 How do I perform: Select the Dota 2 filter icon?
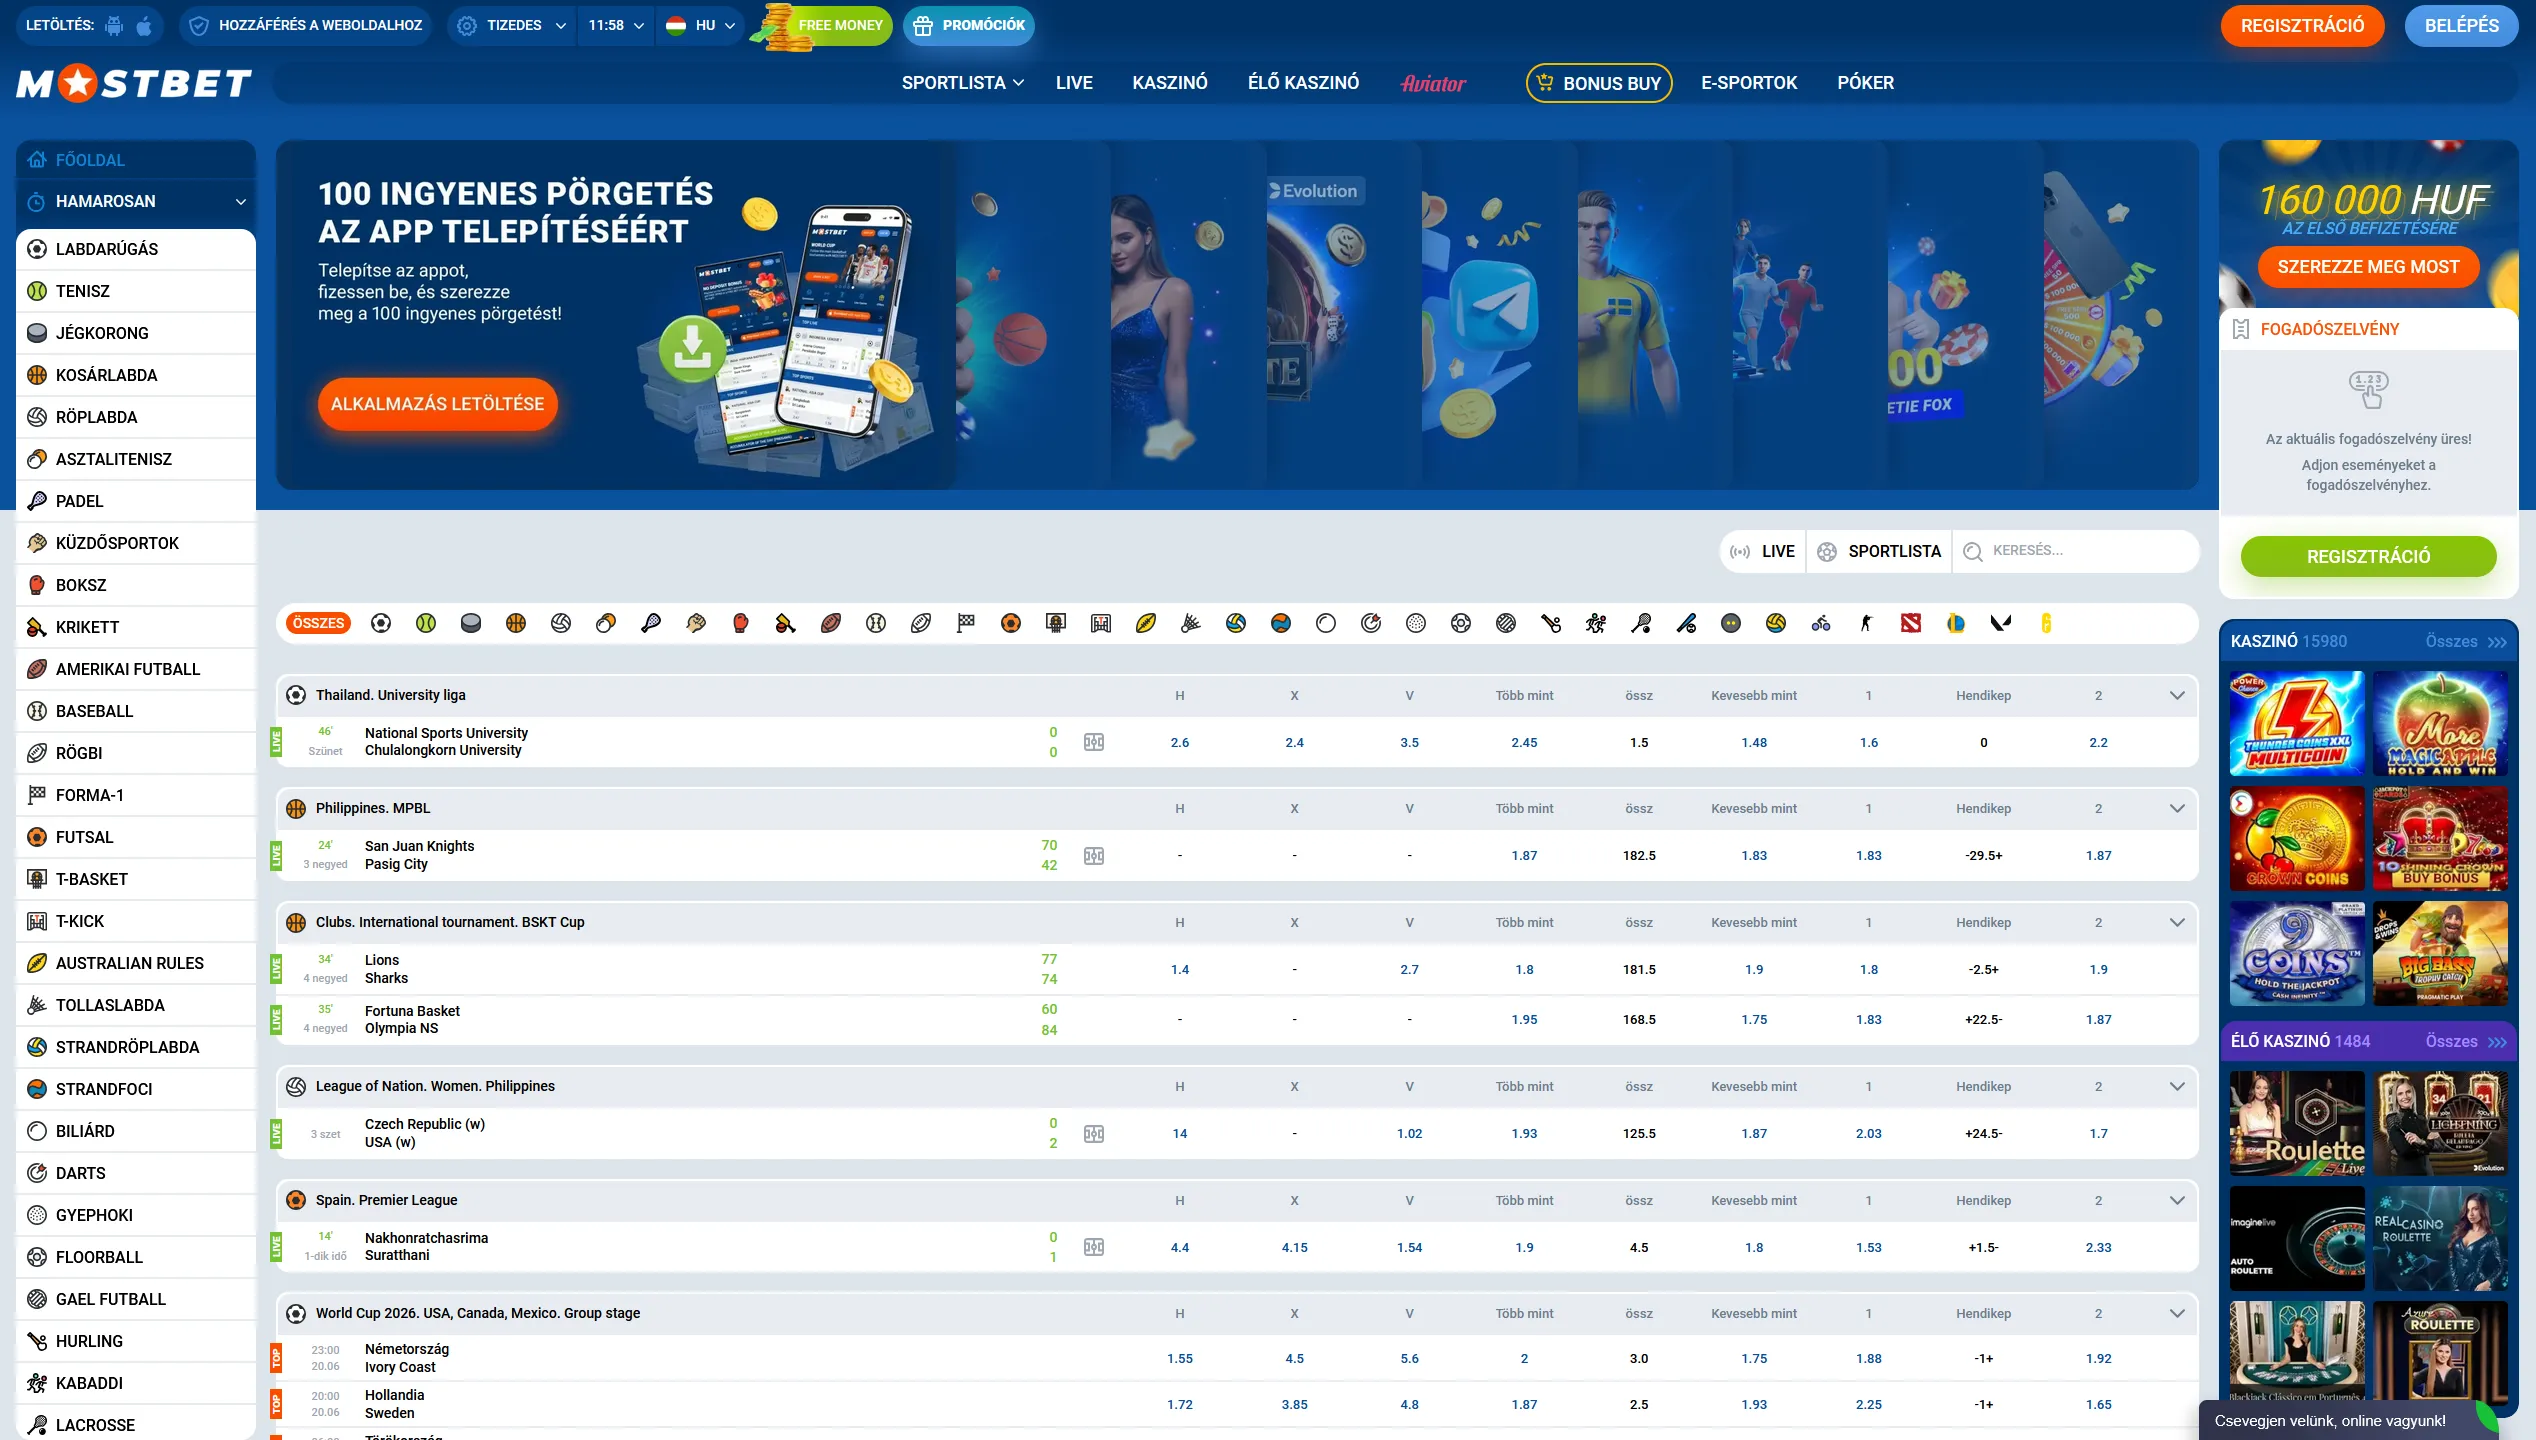point(1911,623)
